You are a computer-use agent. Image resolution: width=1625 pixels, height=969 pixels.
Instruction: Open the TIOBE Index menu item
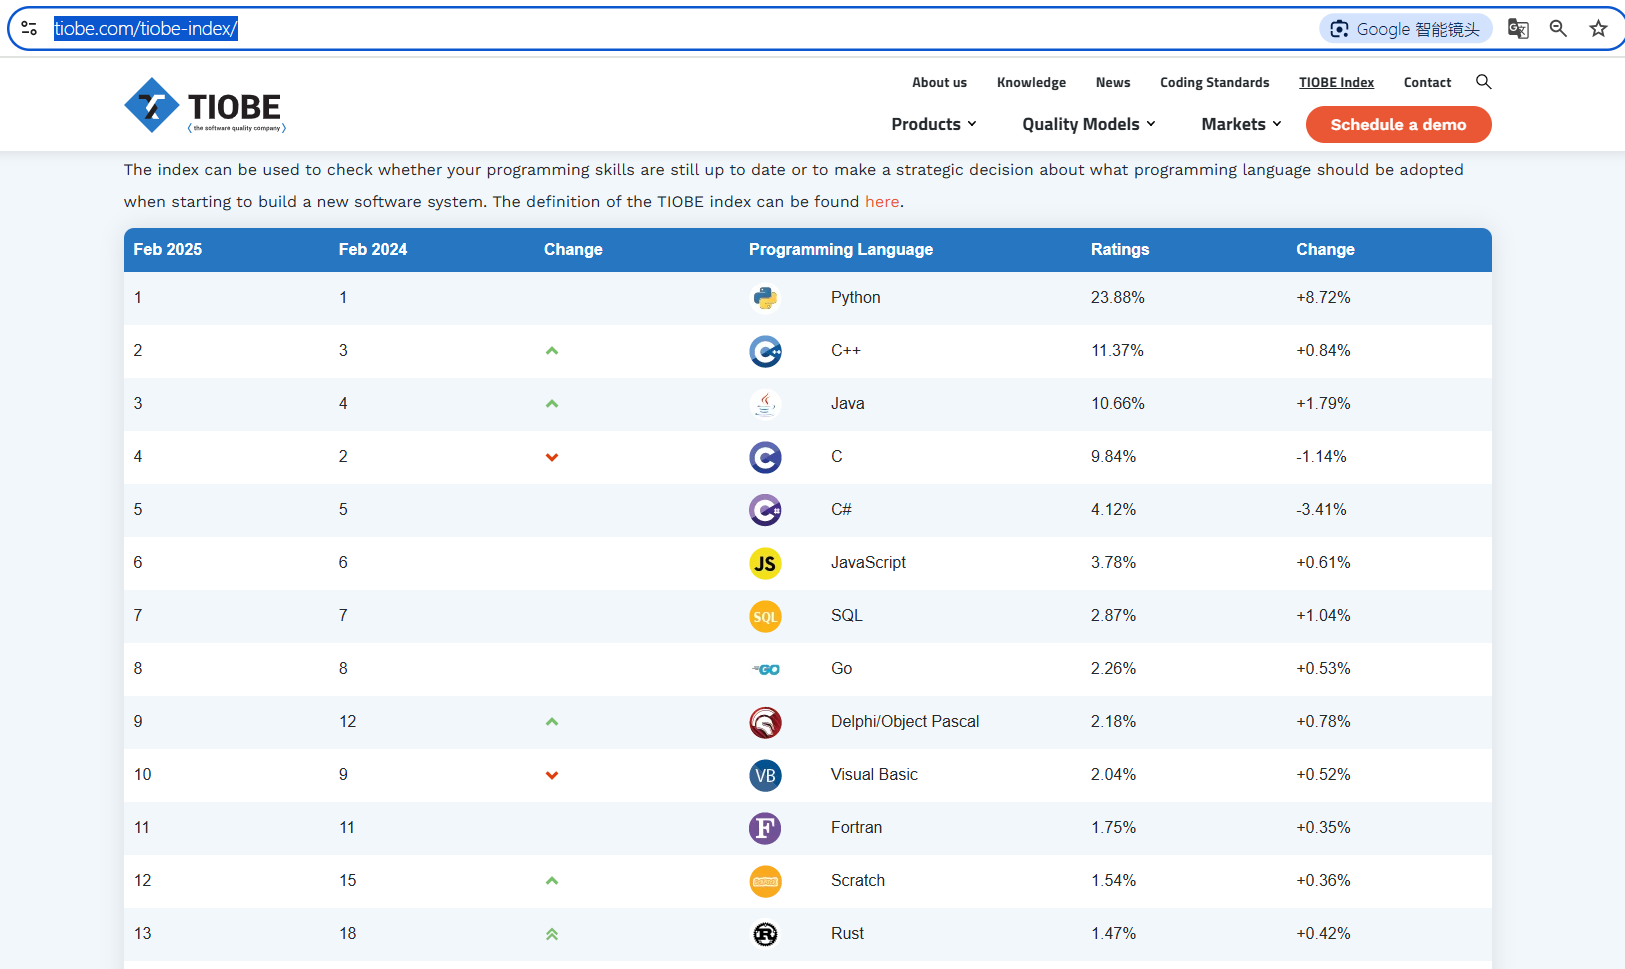click(x=1336, y=82)
